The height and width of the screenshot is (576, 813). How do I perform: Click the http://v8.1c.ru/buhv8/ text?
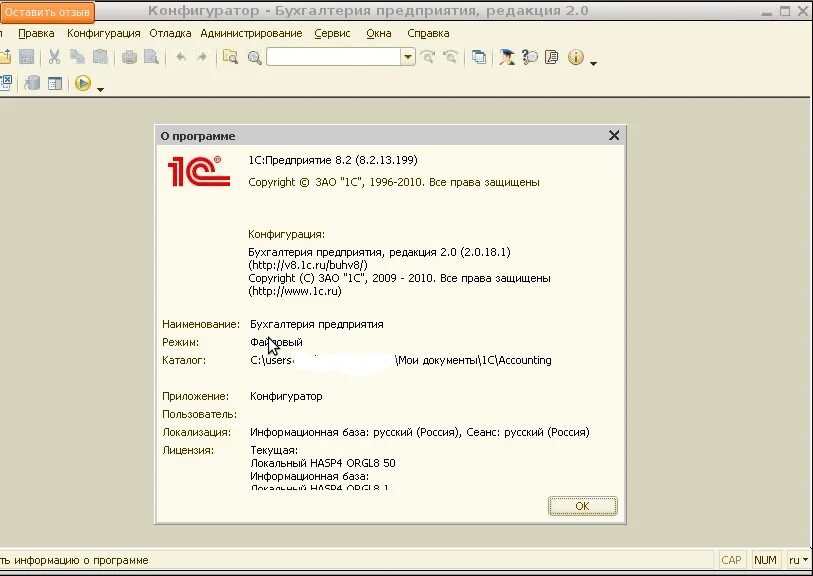(308, 265)
